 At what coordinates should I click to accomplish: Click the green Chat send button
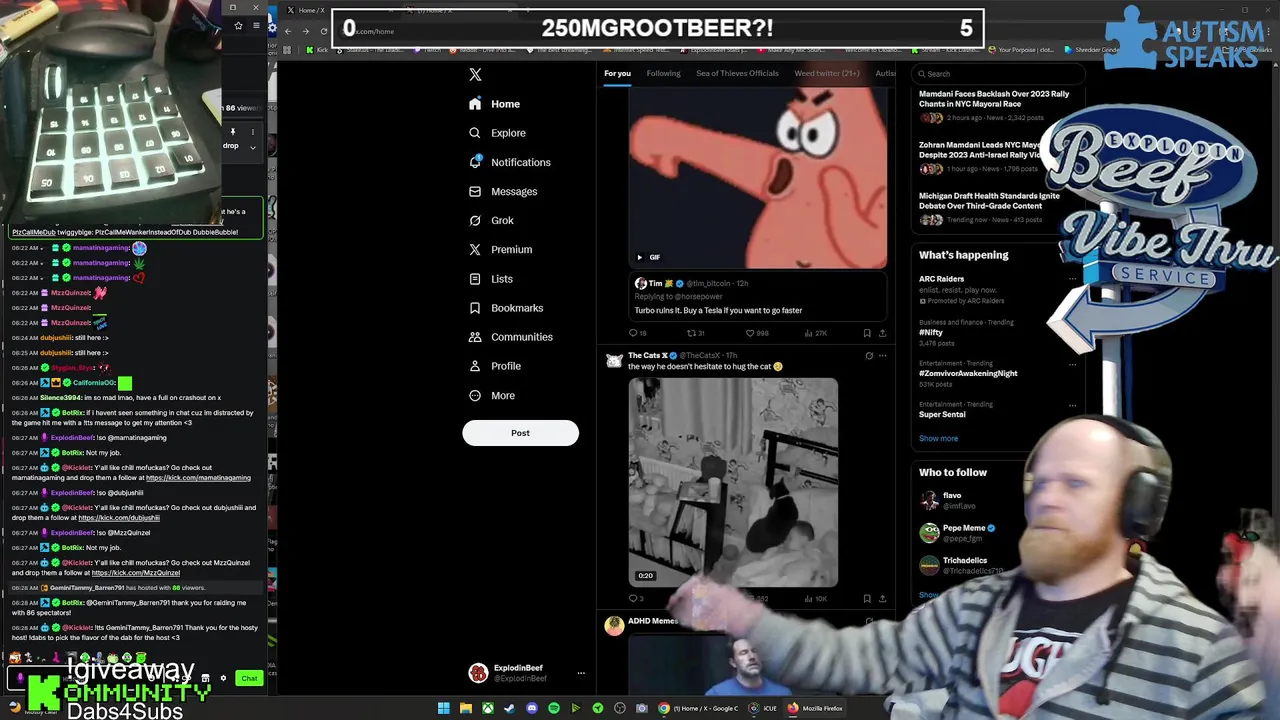249,678
